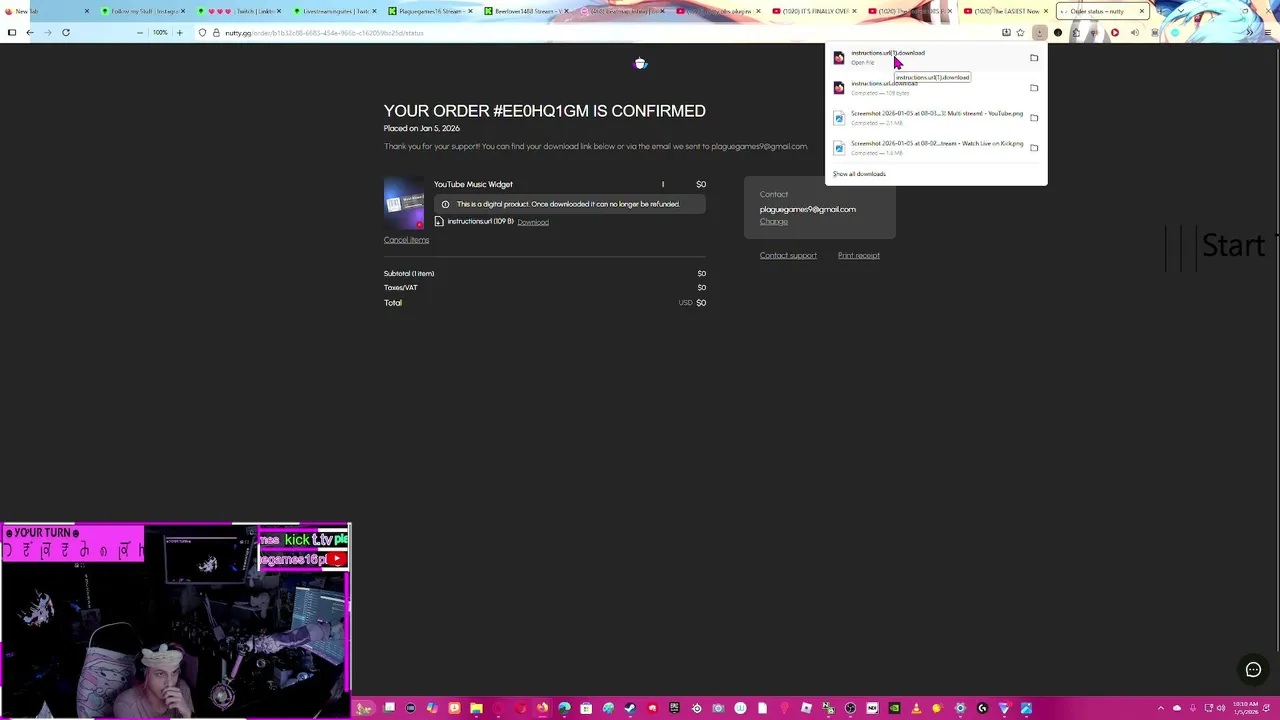Open the volume control in the system tray
This screenshot has width=1280, height=720.
pyautogui.click(x=1221, y=709)
